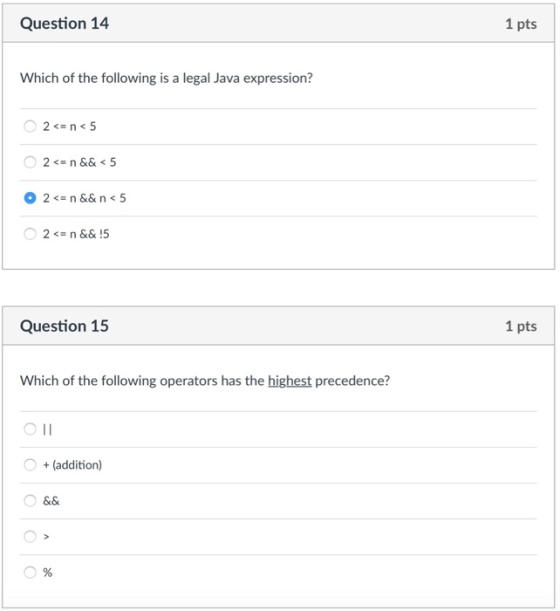Select the > operator radio button
560x611 pixels.
30,537
